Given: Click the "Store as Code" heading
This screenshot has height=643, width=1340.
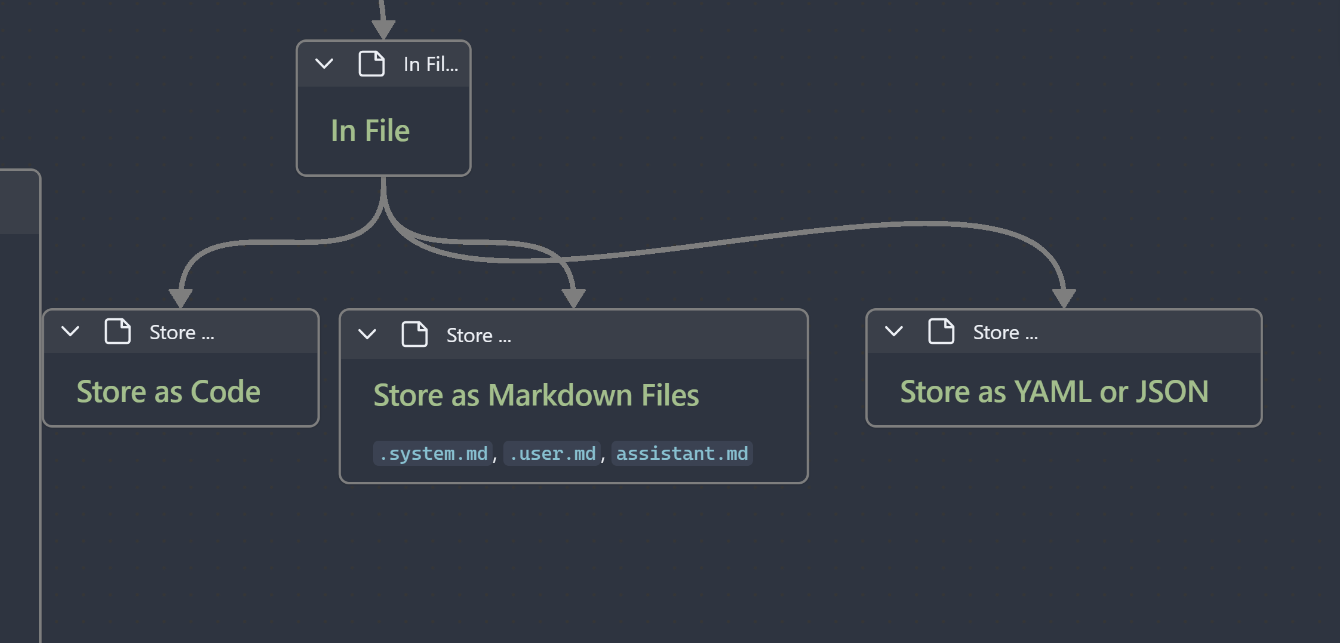Looking at the screenshot, I should [x=168, y=392].
